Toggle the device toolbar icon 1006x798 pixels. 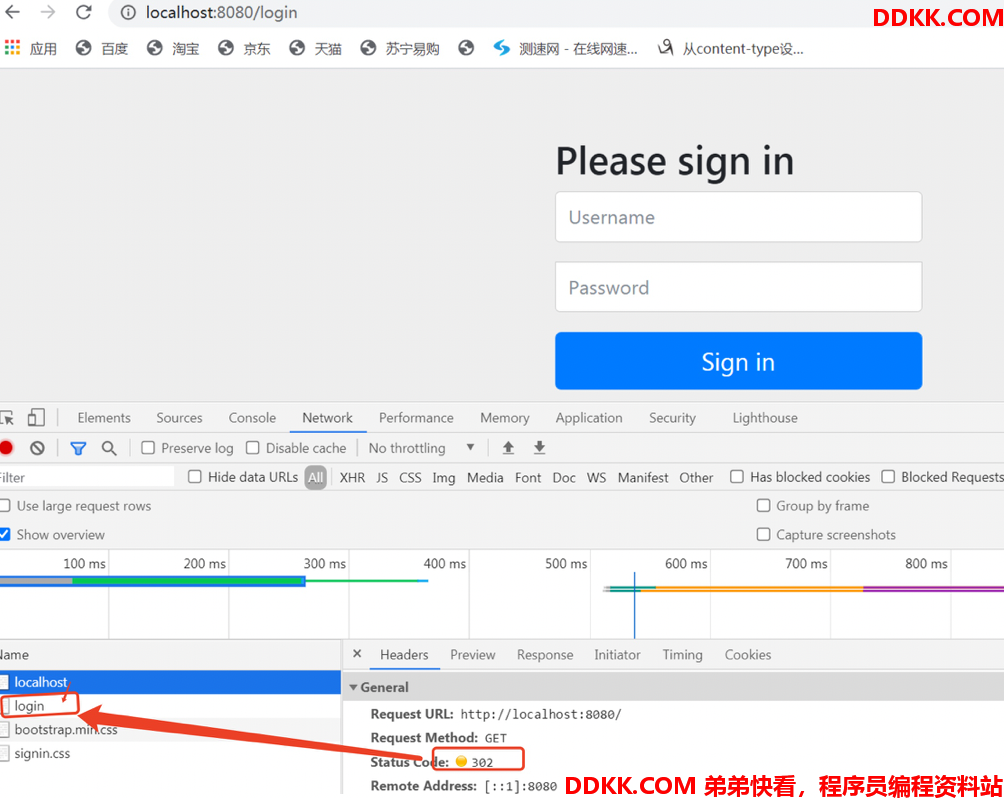tap(36, 418)
